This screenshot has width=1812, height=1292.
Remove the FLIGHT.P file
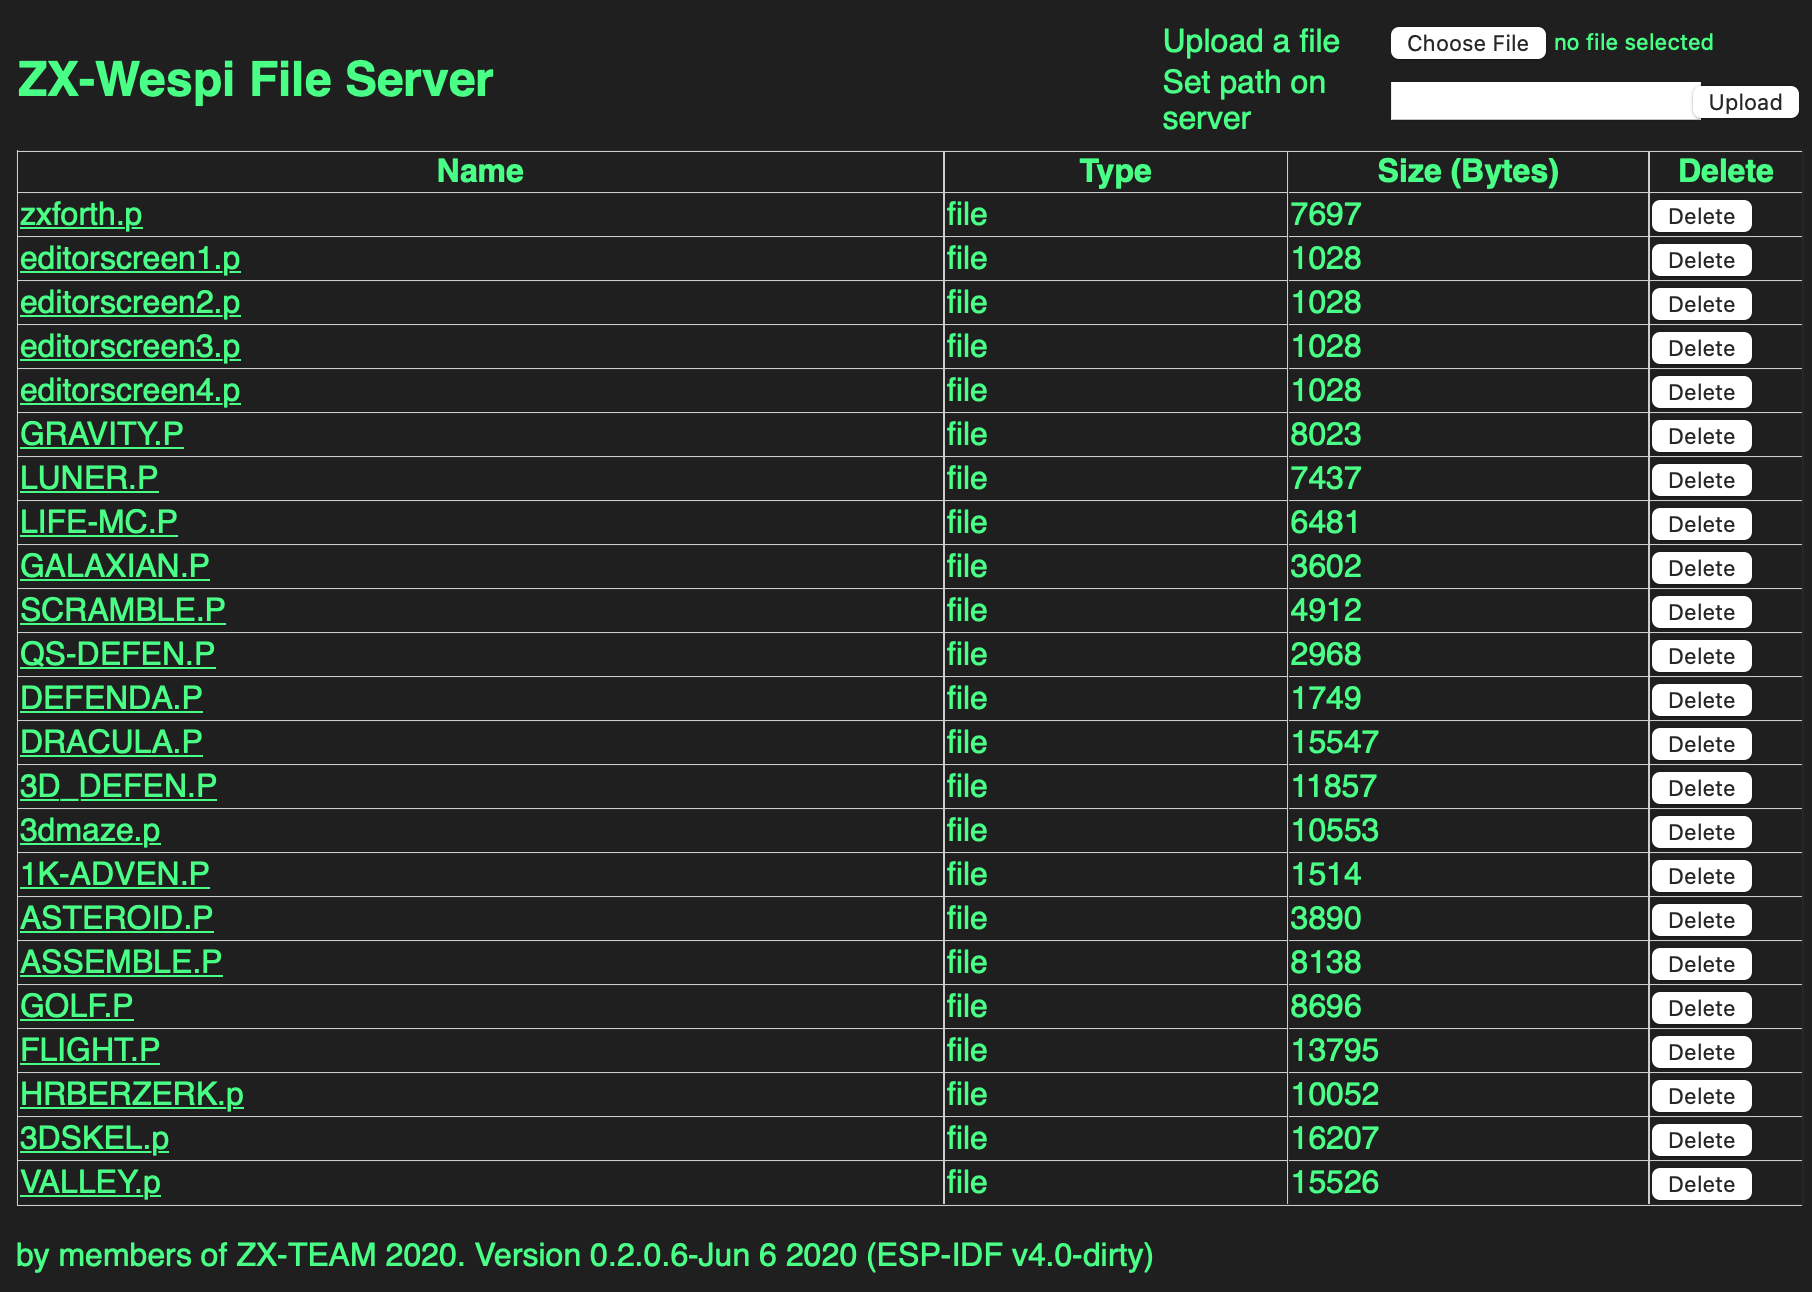click(x=1700, y=1053)
